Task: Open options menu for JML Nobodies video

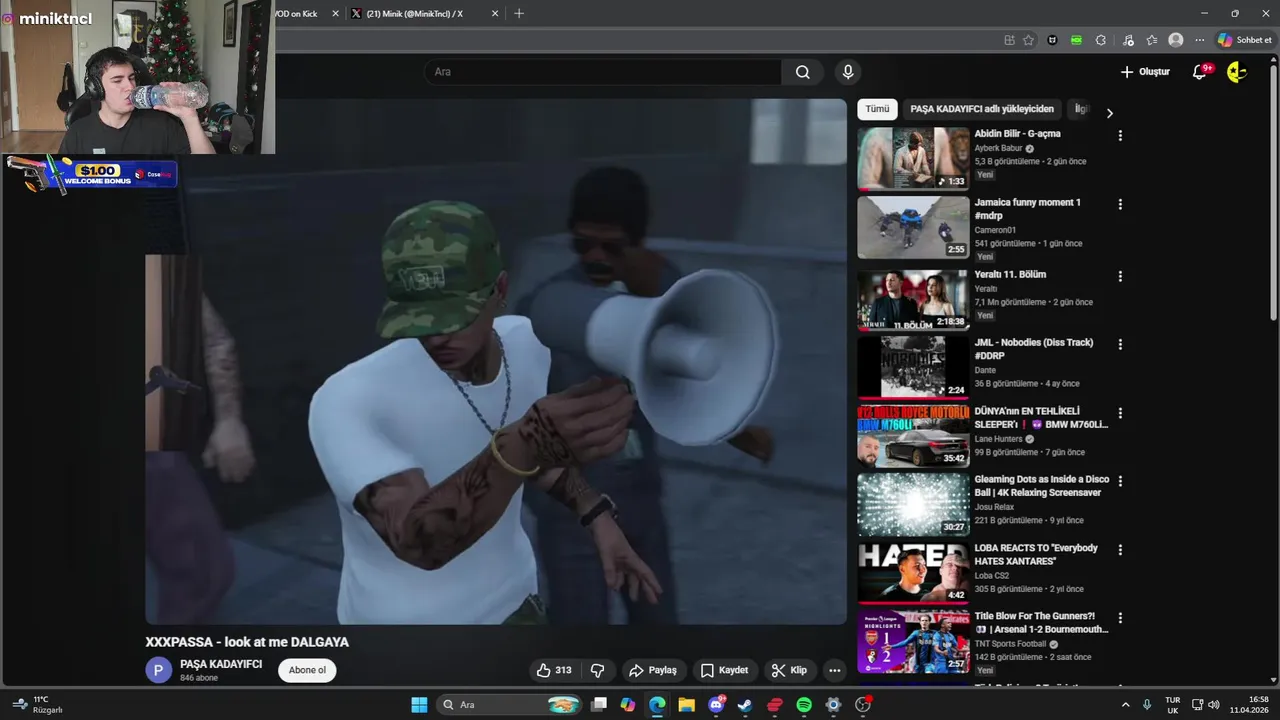Action: tap(1120, 344)
